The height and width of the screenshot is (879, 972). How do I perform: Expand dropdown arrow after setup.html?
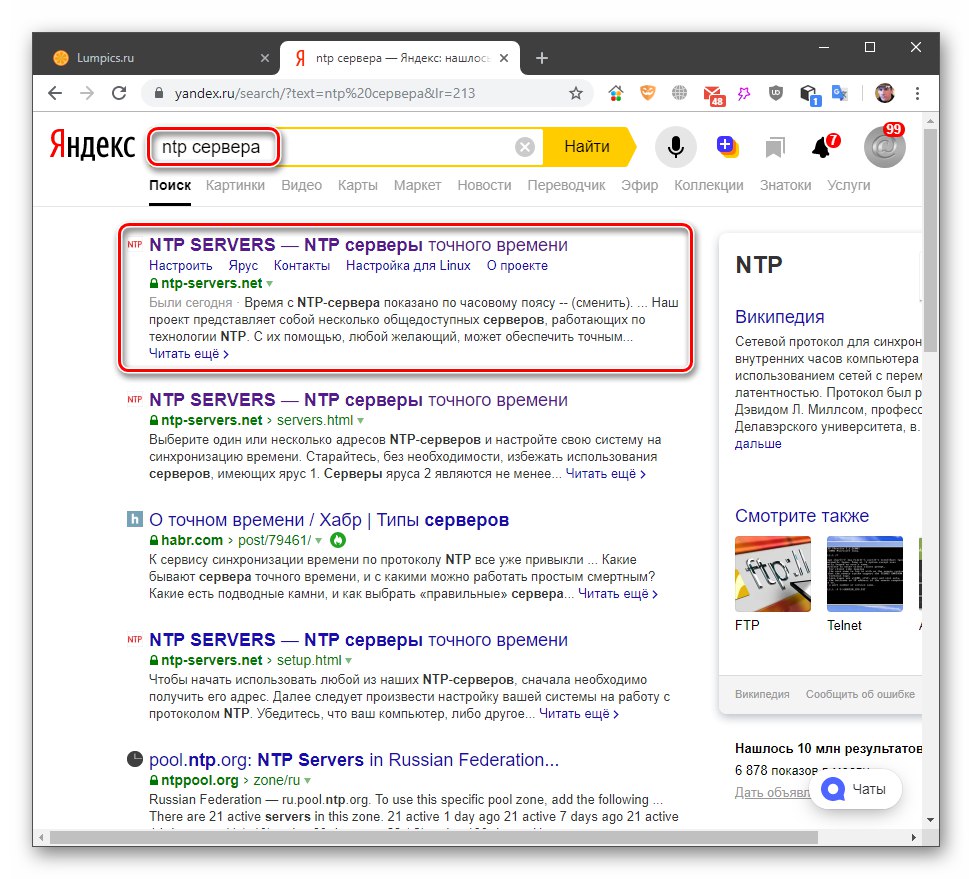(348, 660)
